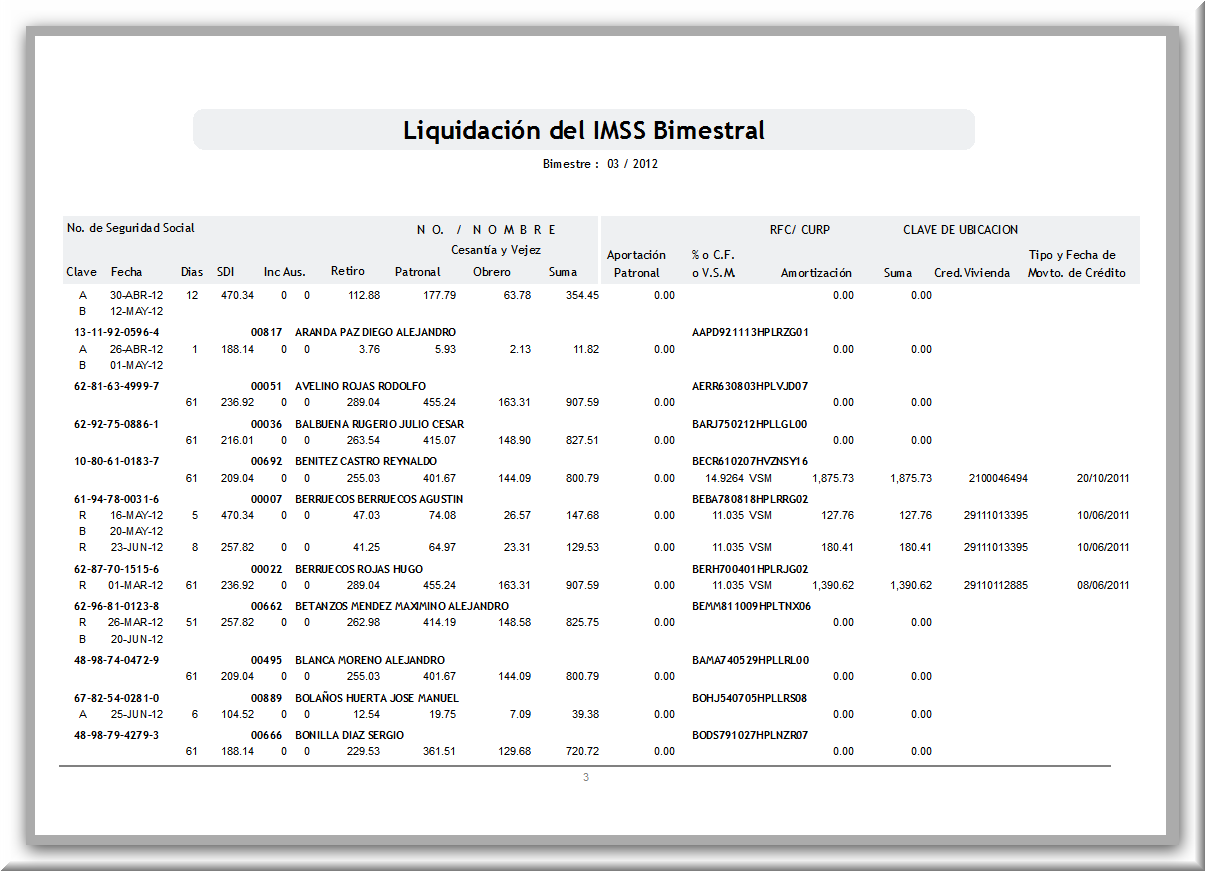Click the title "Liquidación del IMSS Bimestral"
The image size is (1205, 871).
point(584,130)
